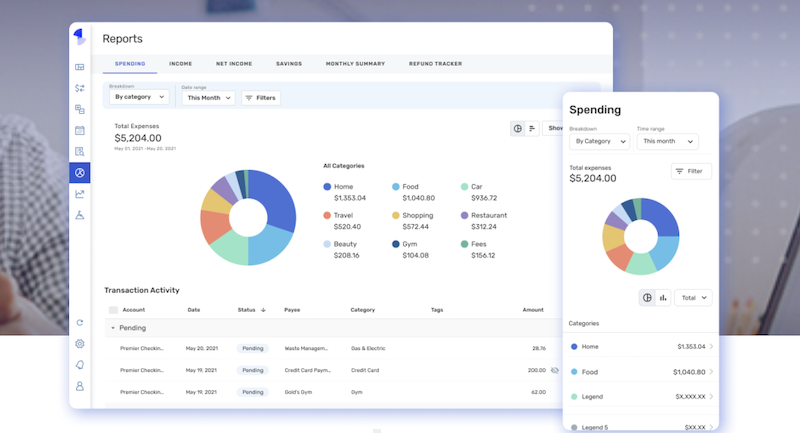
Task: Open the dashboard icon in sidebar
Action: tap(80, 67)
